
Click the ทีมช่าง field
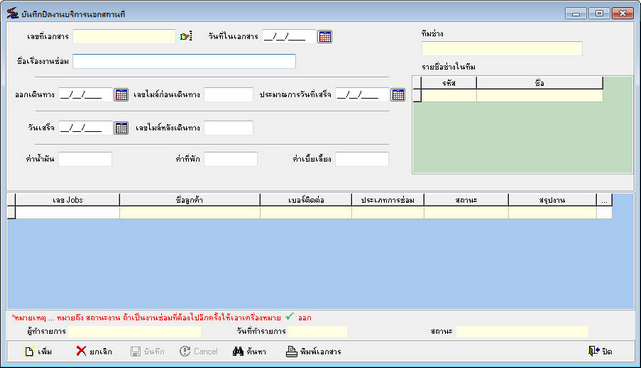click(x=502, y=49)
